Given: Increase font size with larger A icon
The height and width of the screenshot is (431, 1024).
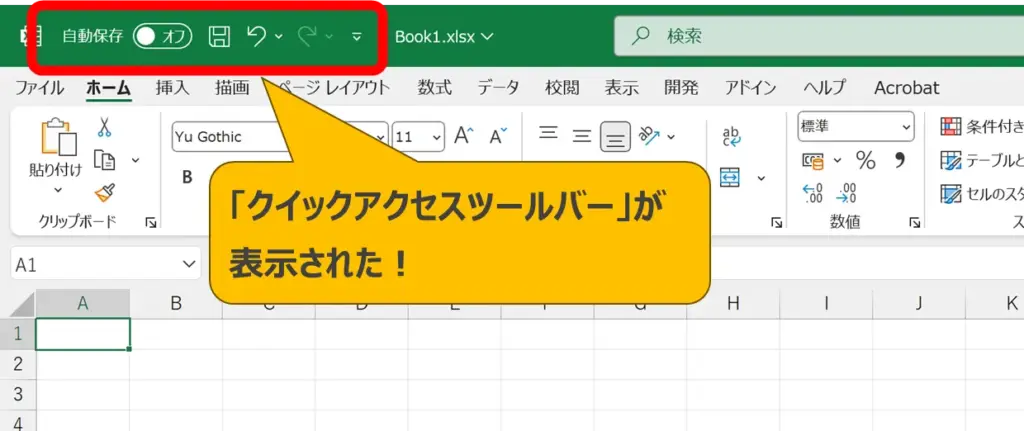Looking at the screenshot, I should (x=463, y=136).
